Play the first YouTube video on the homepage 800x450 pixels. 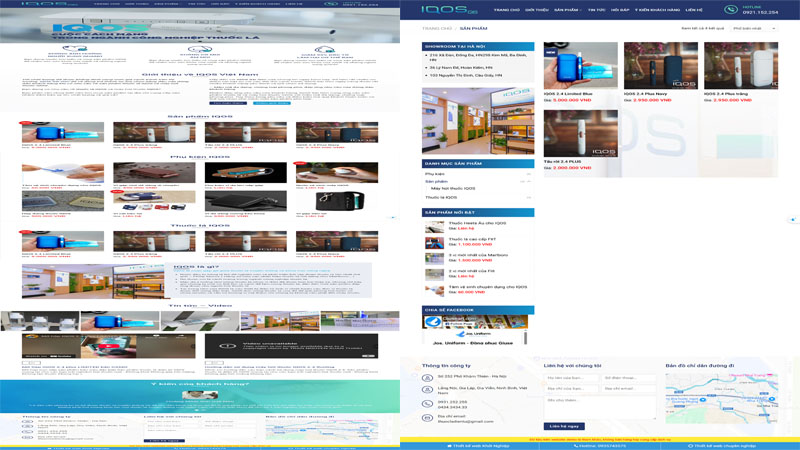click(x=108, y=346)
